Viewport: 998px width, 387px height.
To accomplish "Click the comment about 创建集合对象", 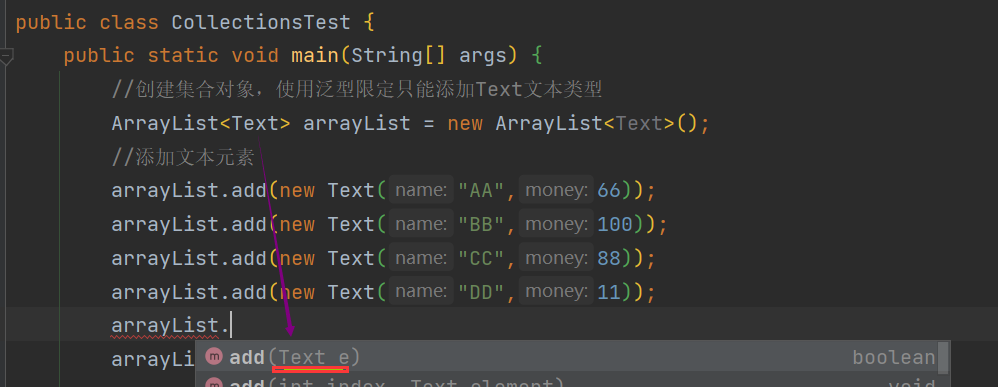I will (x=356, y=90).
